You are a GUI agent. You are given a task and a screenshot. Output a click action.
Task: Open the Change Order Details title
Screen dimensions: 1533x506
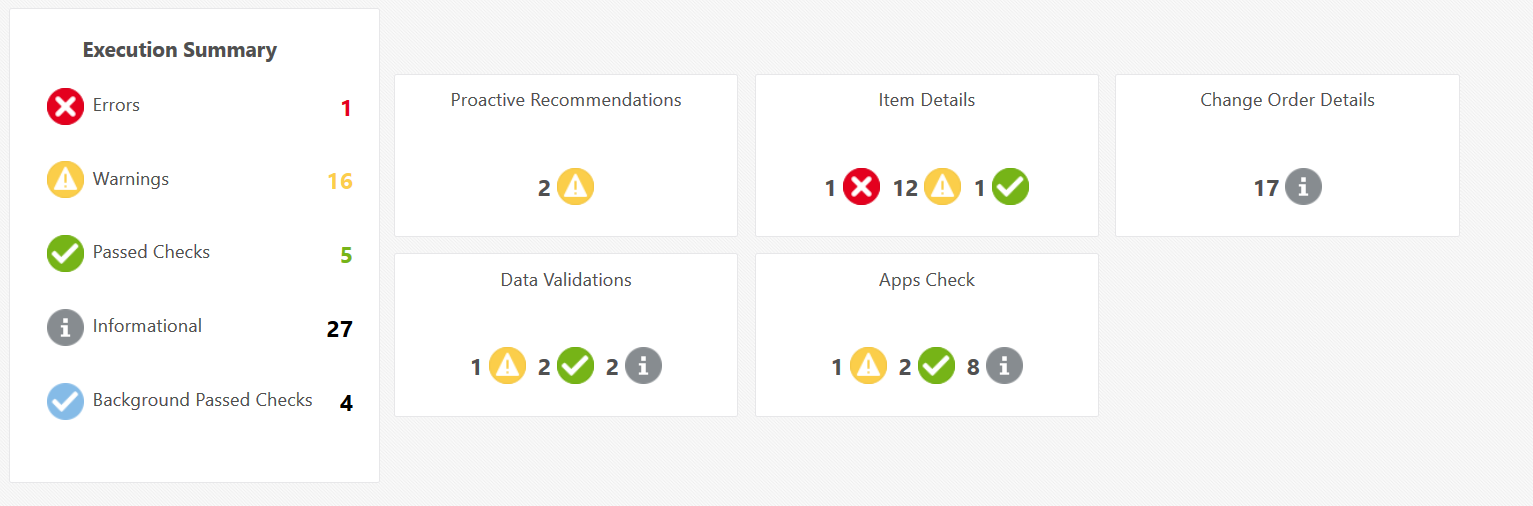click(x=1287, y=100)
